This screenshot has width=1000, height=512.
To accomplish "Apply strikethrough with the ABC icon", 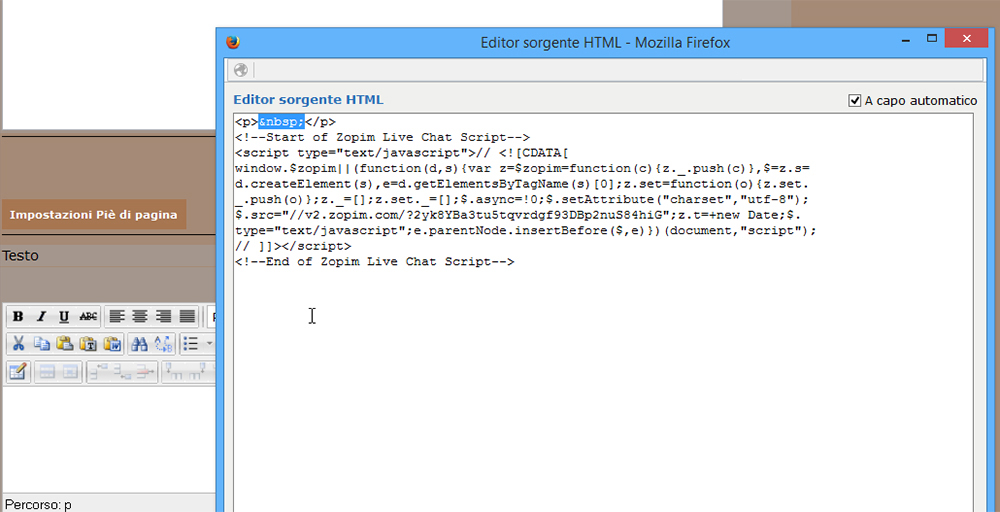I will [88, 316].
